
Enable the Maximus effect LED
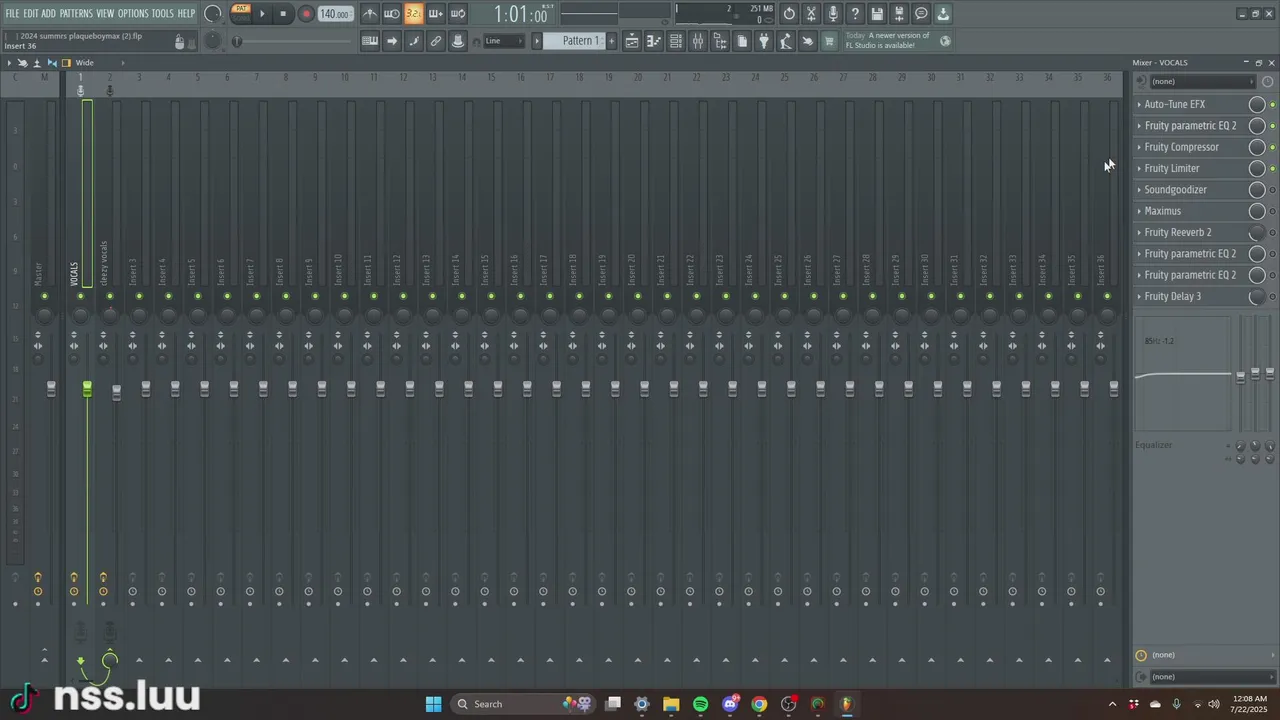[x=1272, y=212]
